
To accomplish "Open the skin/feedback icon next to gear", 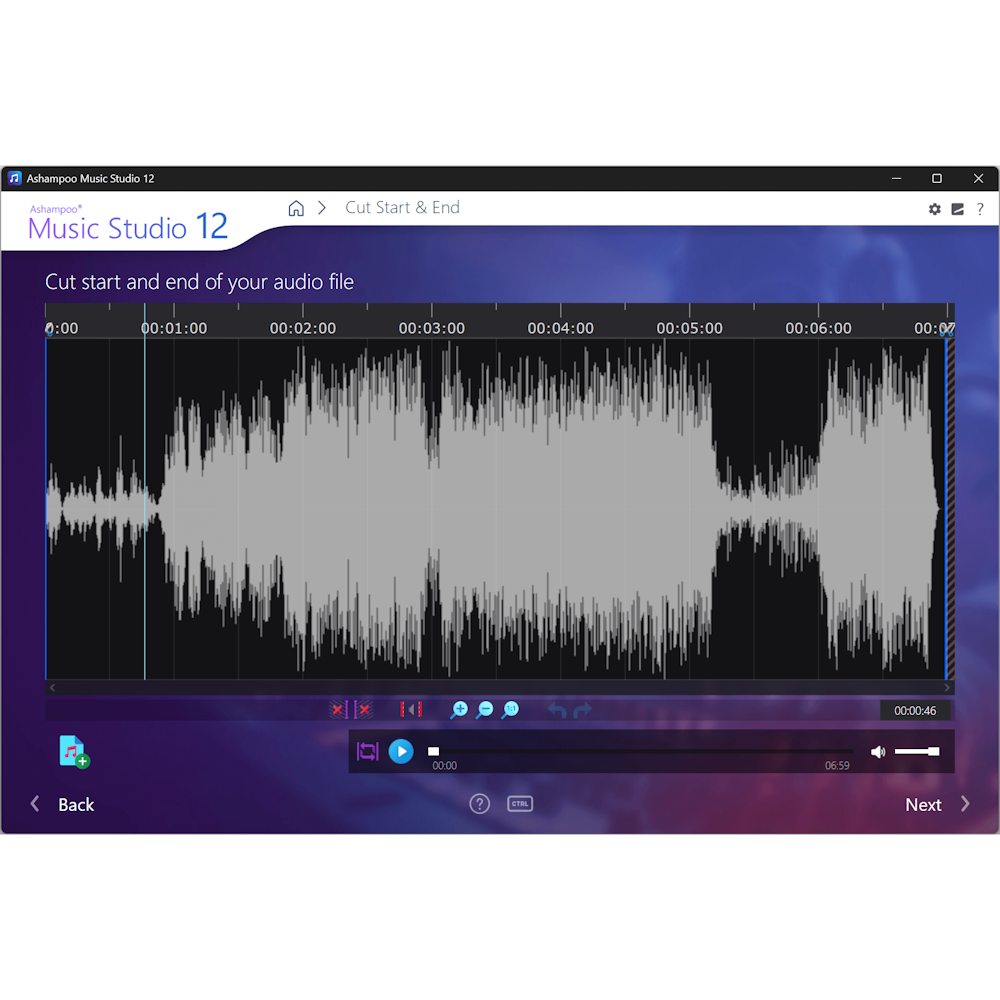I will click(957, 209).
